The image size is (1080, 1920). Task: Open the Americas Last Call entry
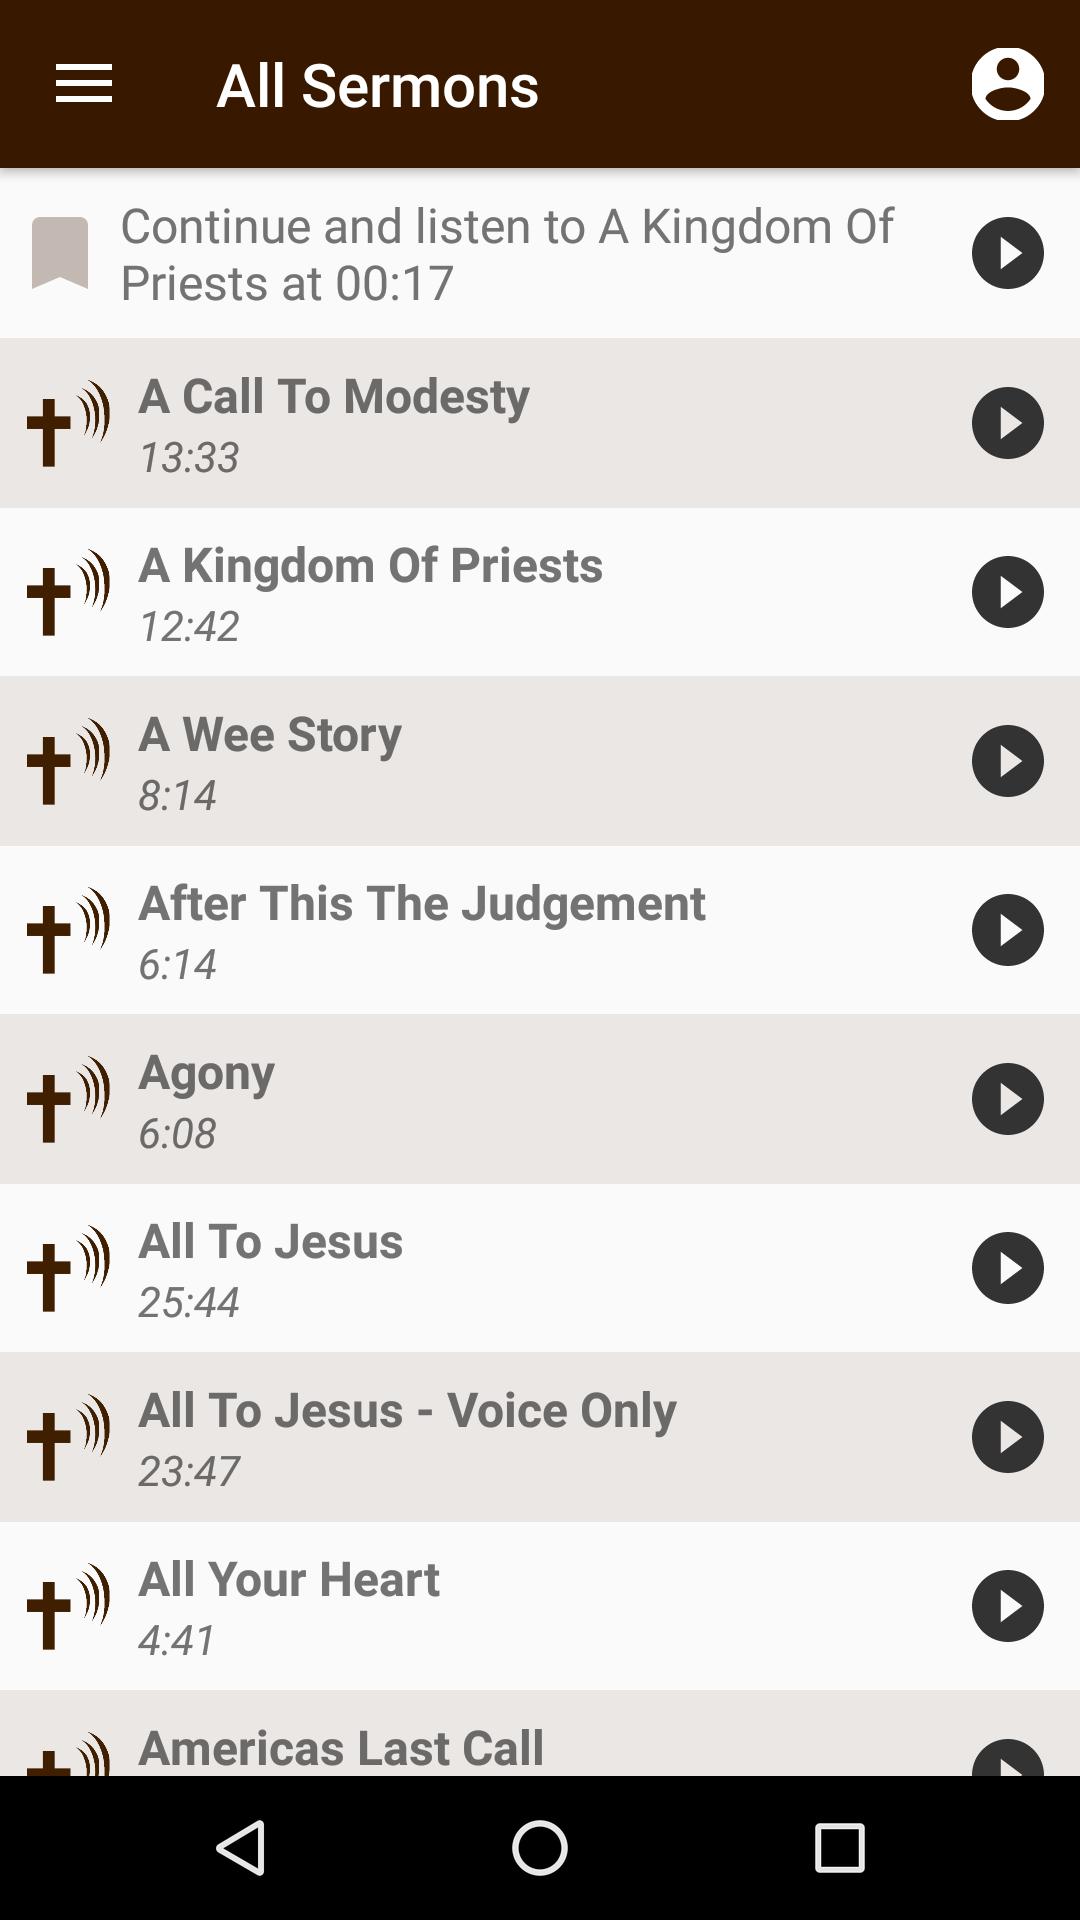coord(341,1749)
